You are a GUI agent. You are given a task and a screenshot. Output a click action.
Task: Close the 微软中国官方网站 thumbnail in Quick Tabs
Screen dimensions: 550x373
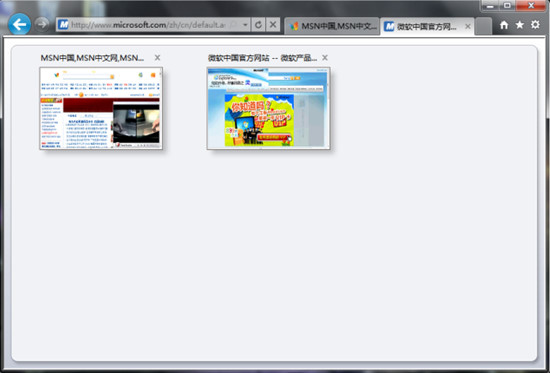pos(325,58)
